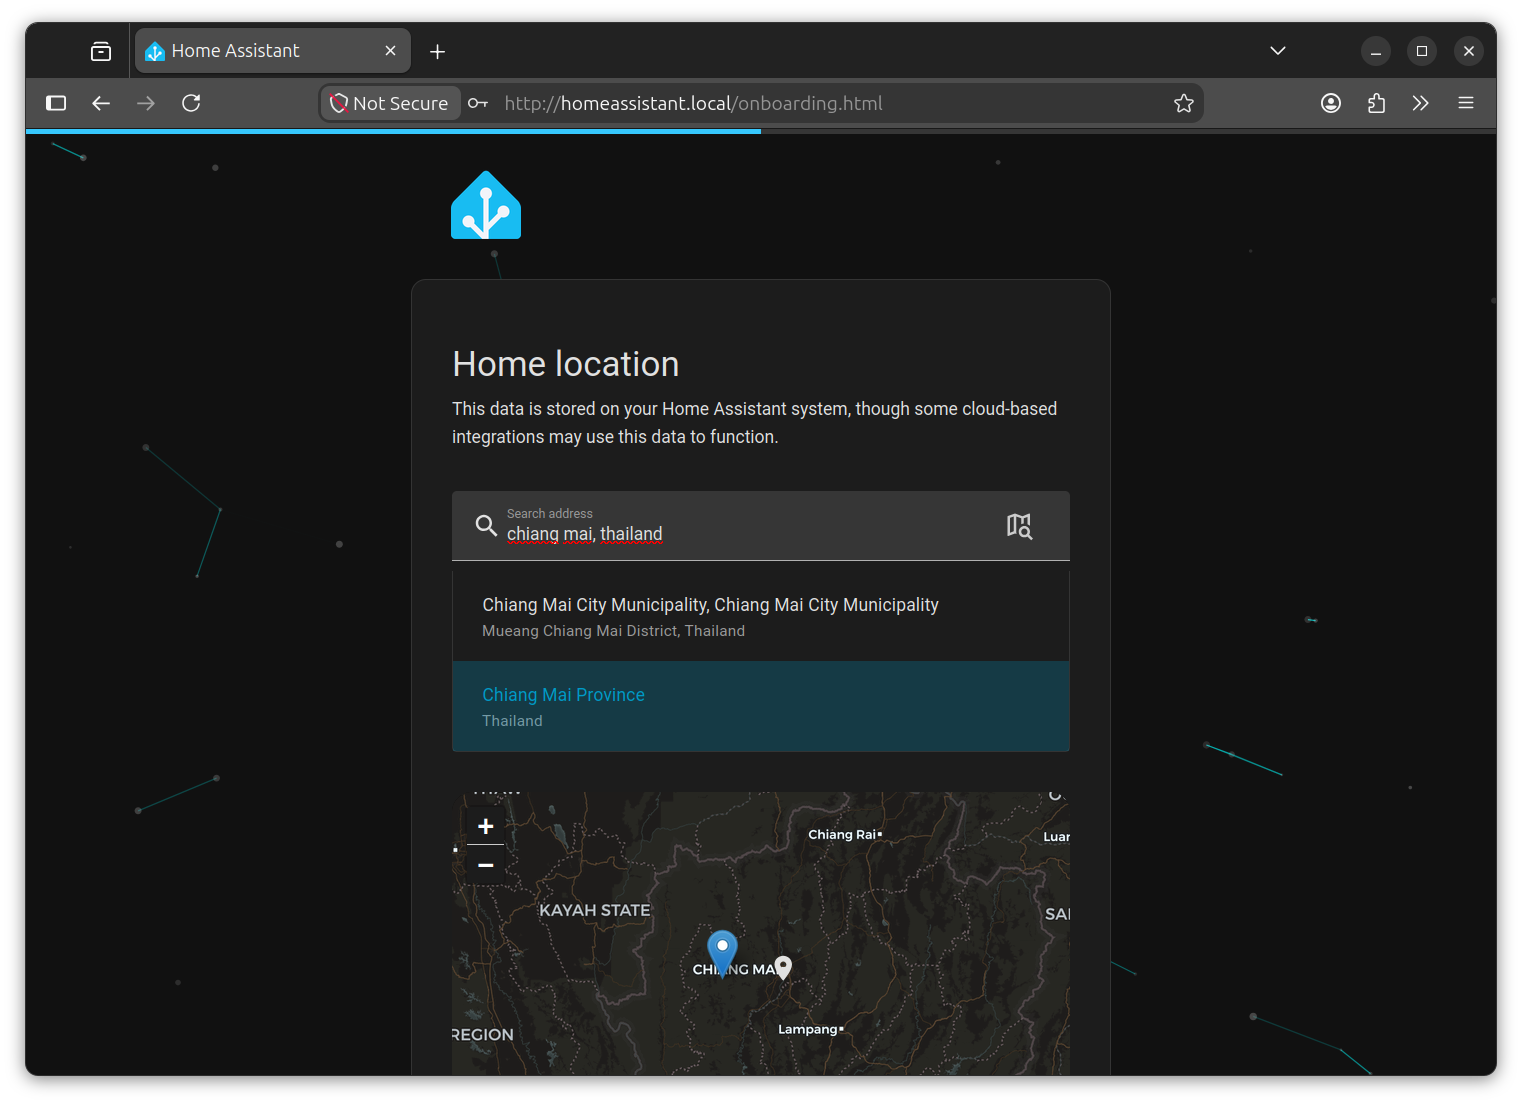Screen dimensions: 1522x1104
Task: Click the KAYAH STATE label on map
Action: (x=595, y=910)
